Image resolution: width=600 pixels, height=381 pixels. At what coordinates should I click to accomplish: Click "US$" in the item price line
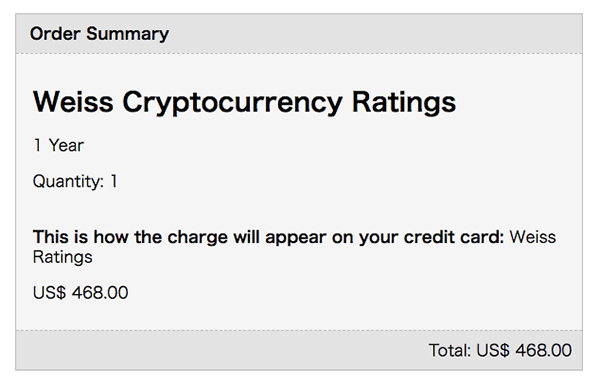pos(49,293)
